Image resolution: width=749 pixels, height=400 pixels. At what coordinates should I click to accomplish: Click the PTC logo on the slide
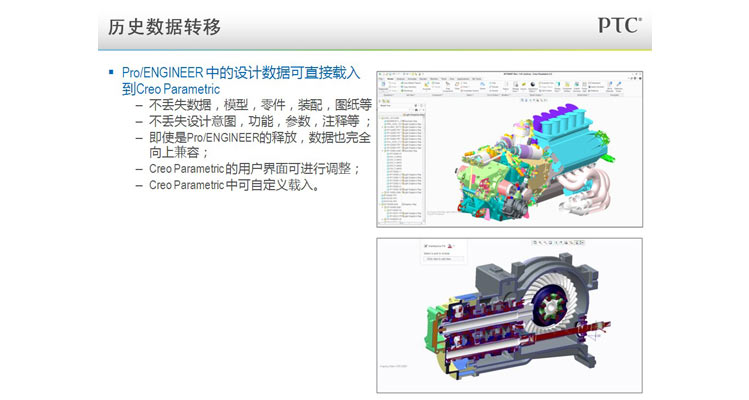click(620, 25)
